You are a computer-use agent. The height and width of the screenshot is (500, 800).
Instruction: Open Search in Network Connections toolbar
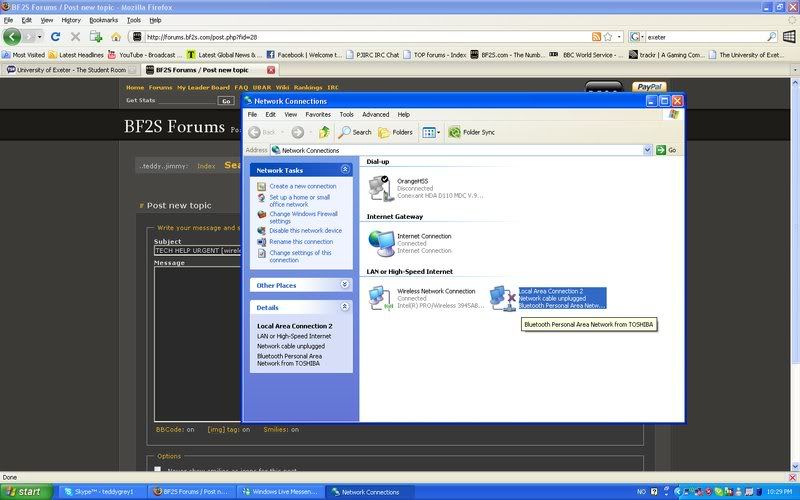point(355,132)
